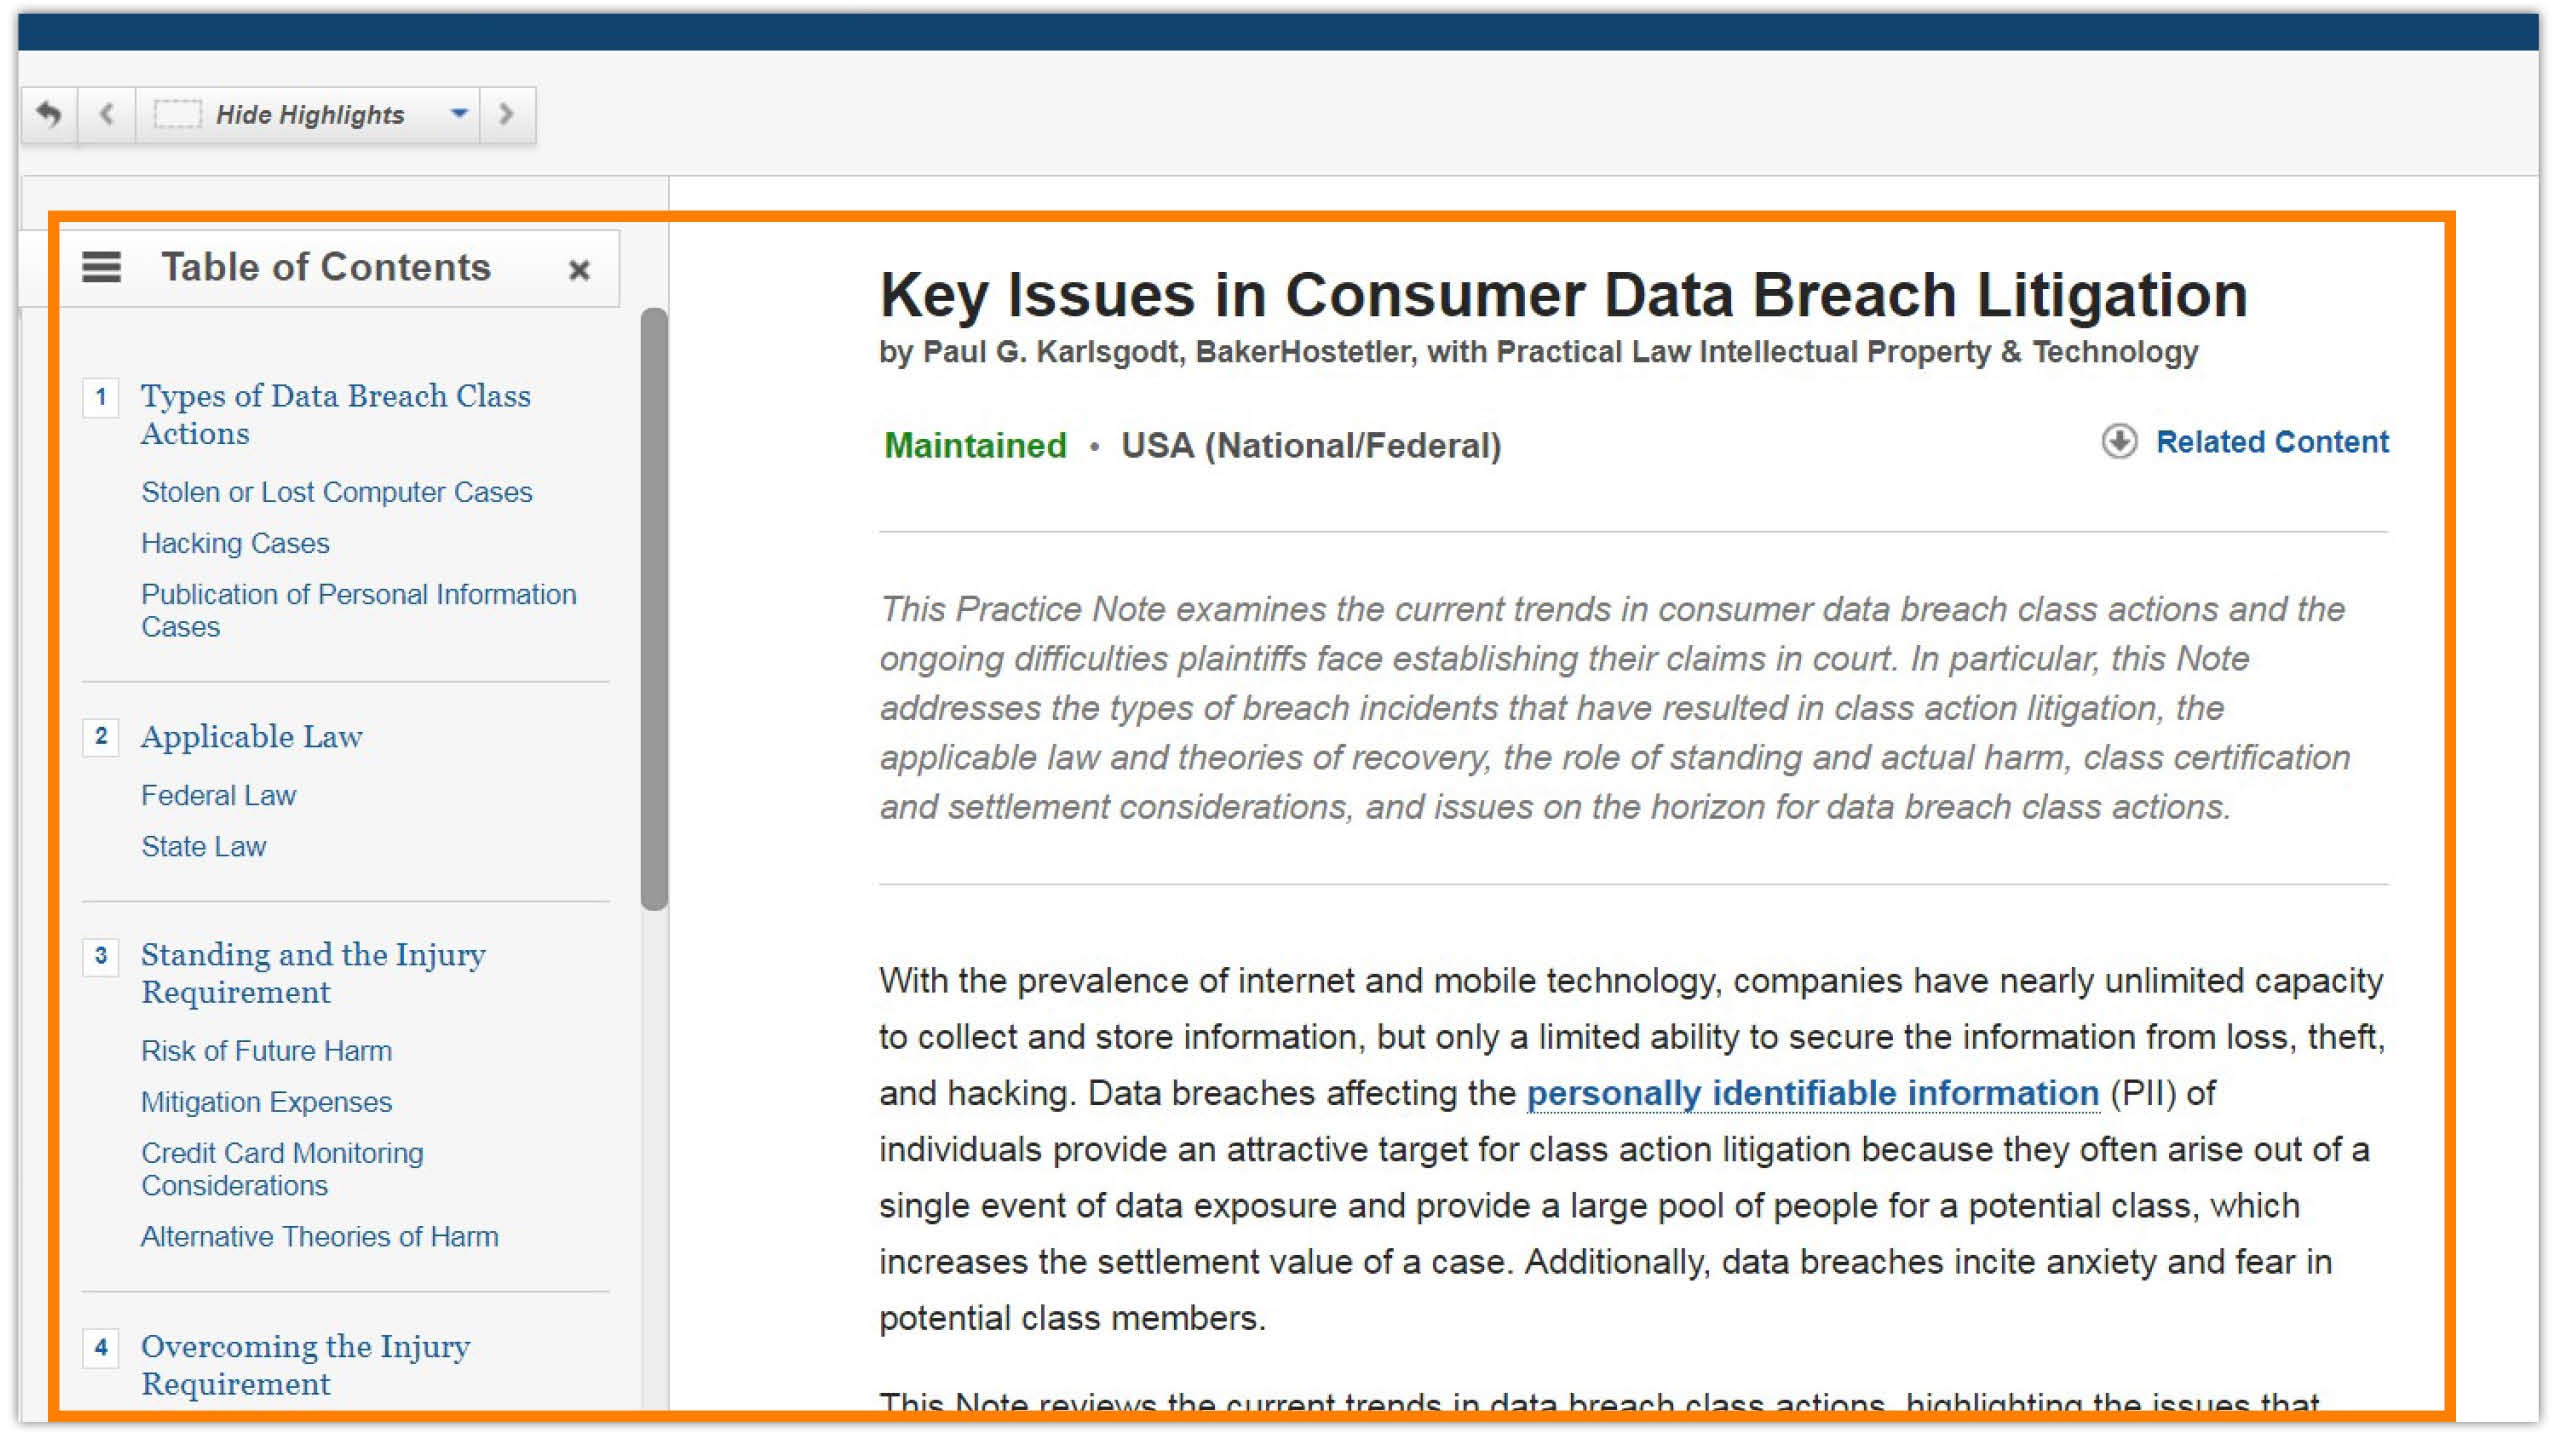Click the Table of Contents hamburger icon
2560x1440 pixels.
point(101,267)
